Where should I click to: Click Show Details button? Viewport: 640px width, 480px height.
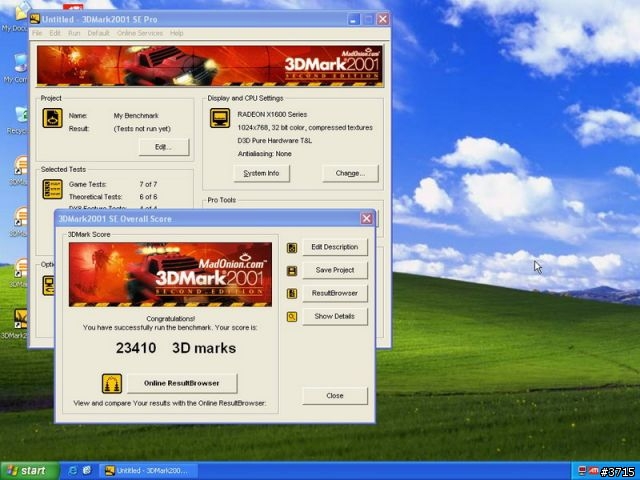tap(335, 316)
